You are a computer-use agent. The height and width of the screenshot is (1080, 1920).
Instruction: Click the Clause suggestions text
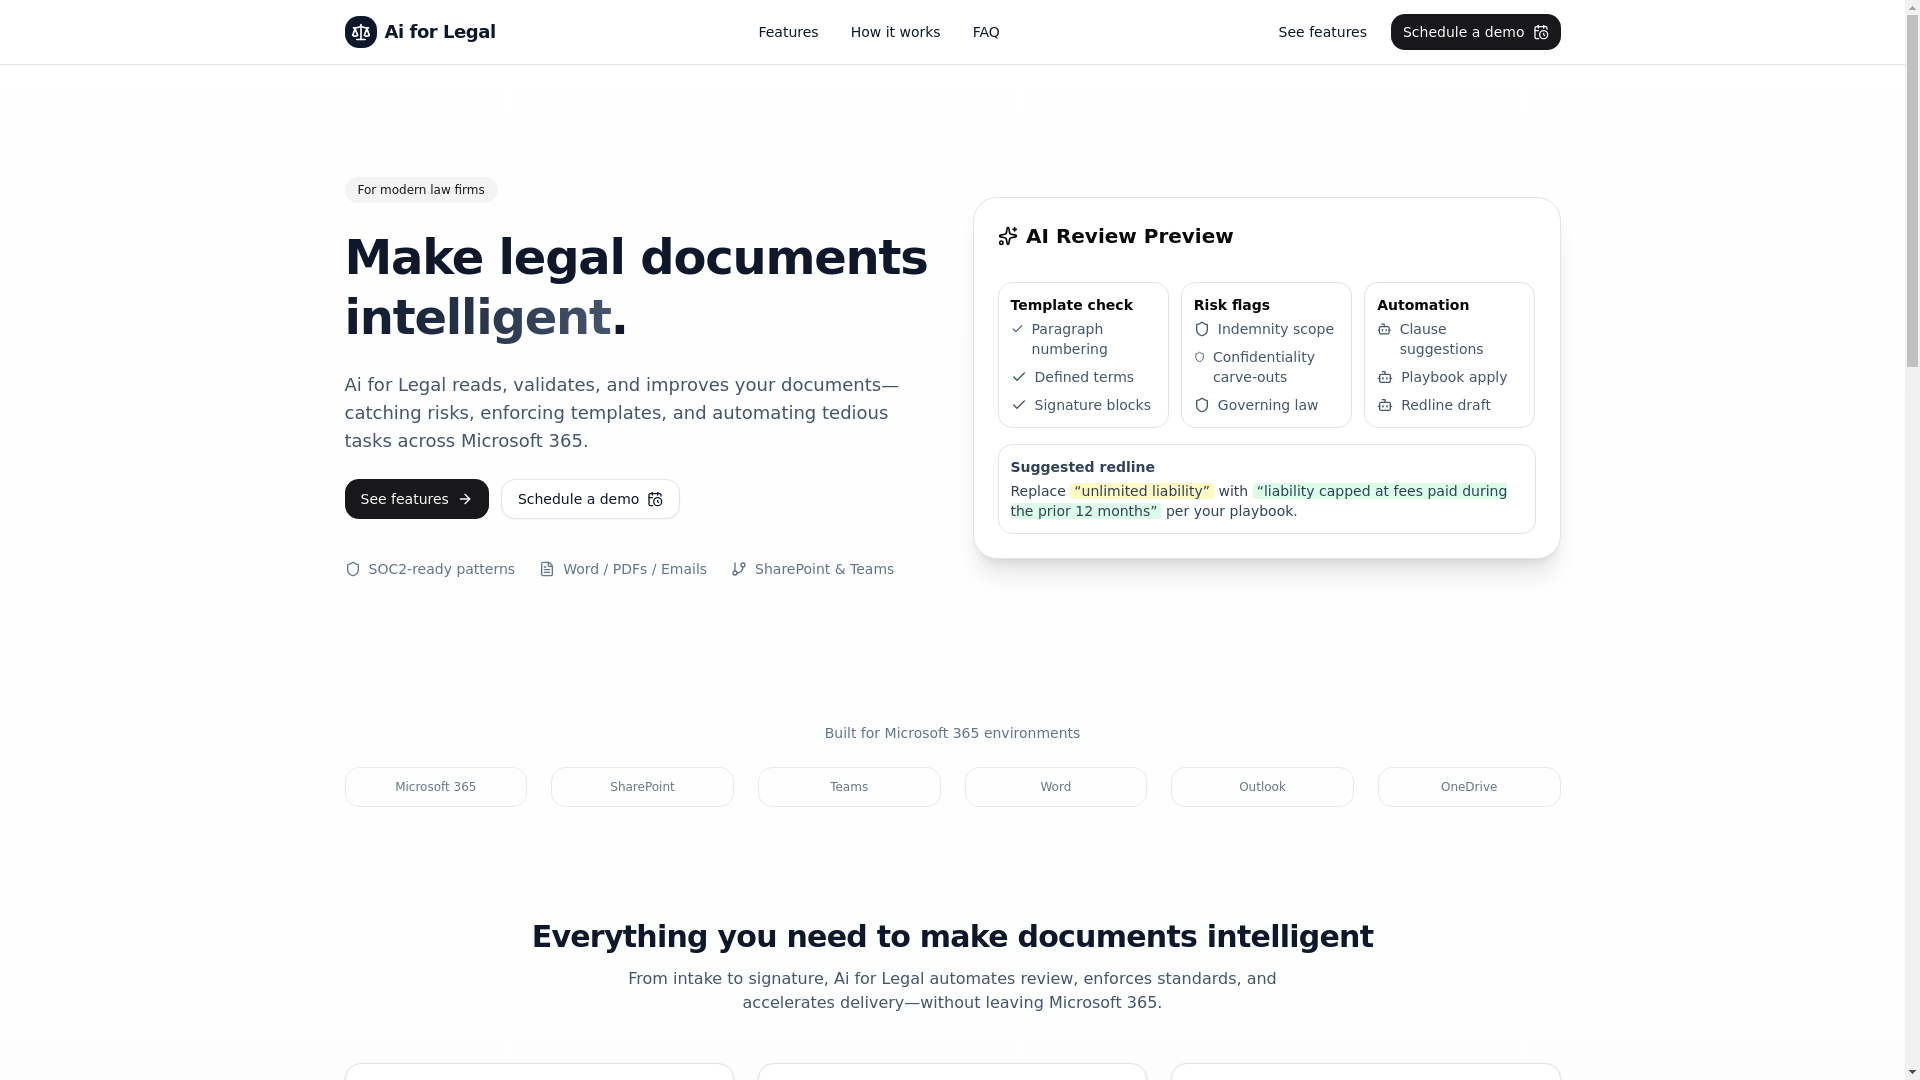1442,339
